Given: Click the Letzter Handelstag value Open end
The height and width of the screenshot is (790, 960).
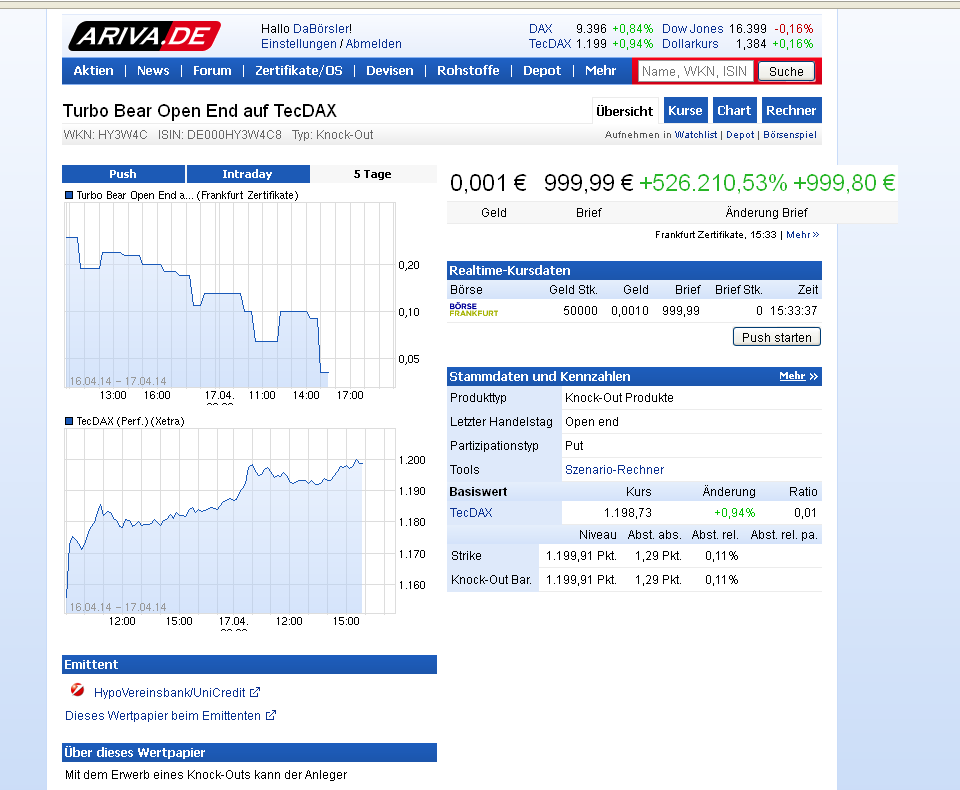Looking at the screenshot, I should [591, 422].
